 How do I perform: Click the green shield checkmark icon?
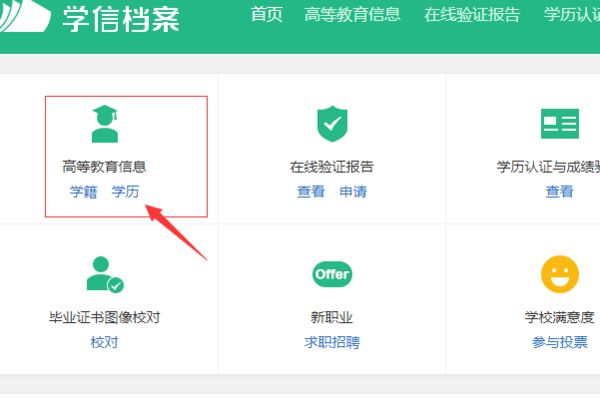(332, 124)
